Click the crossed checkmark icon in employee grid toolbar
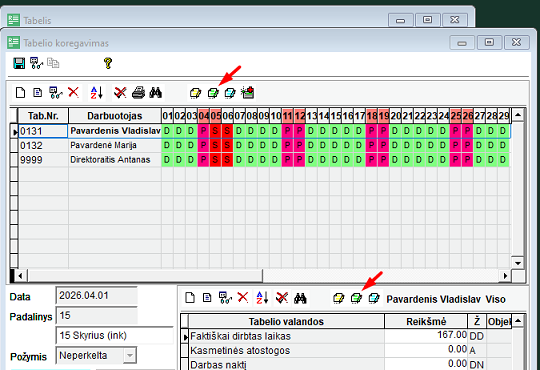 pos(120,93)
